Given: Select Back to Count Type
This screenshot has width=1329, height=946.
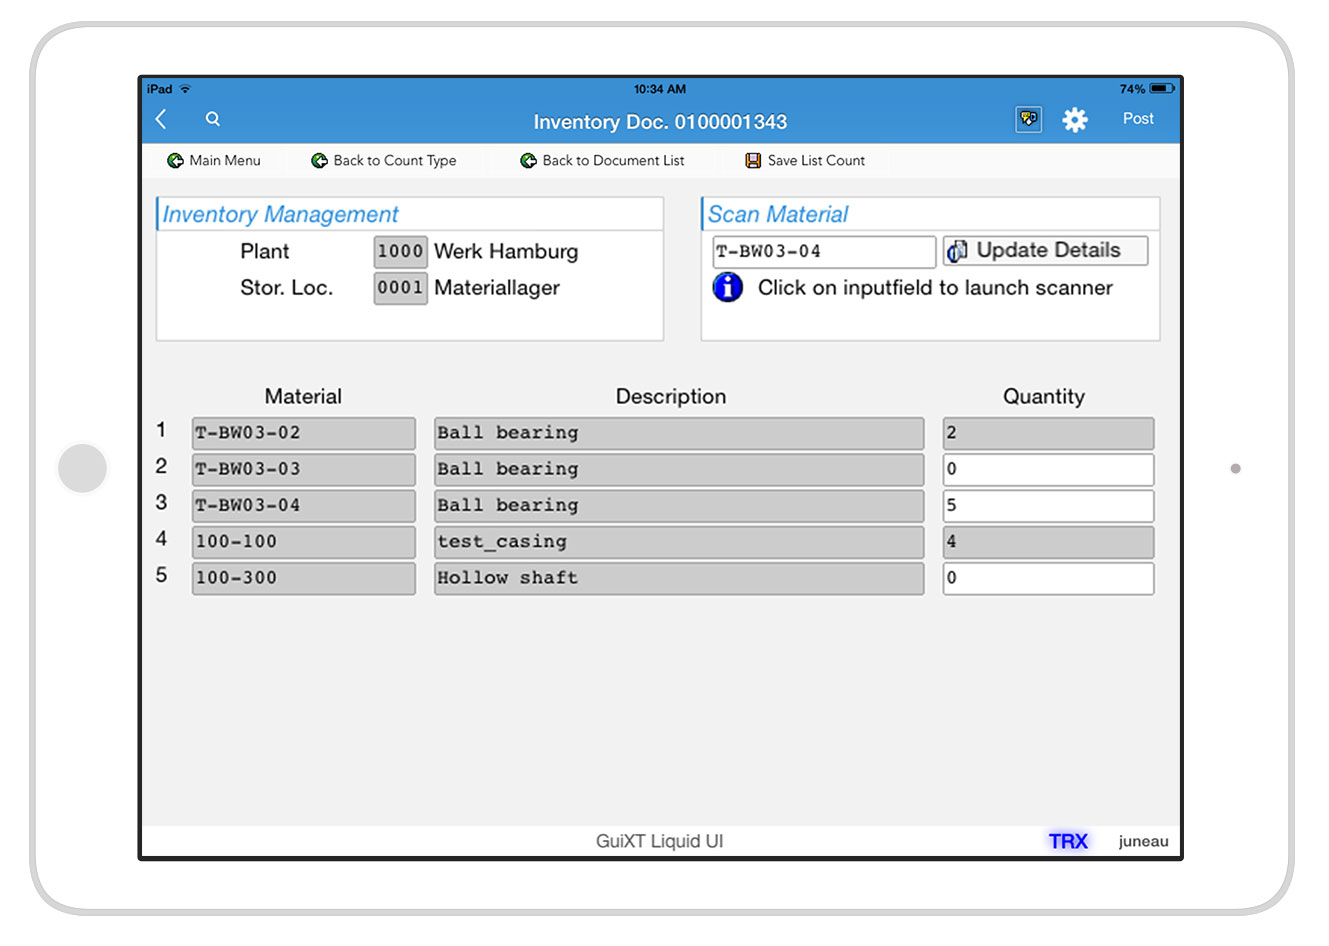Looking at the screenshot, I should tap(384, 161).
